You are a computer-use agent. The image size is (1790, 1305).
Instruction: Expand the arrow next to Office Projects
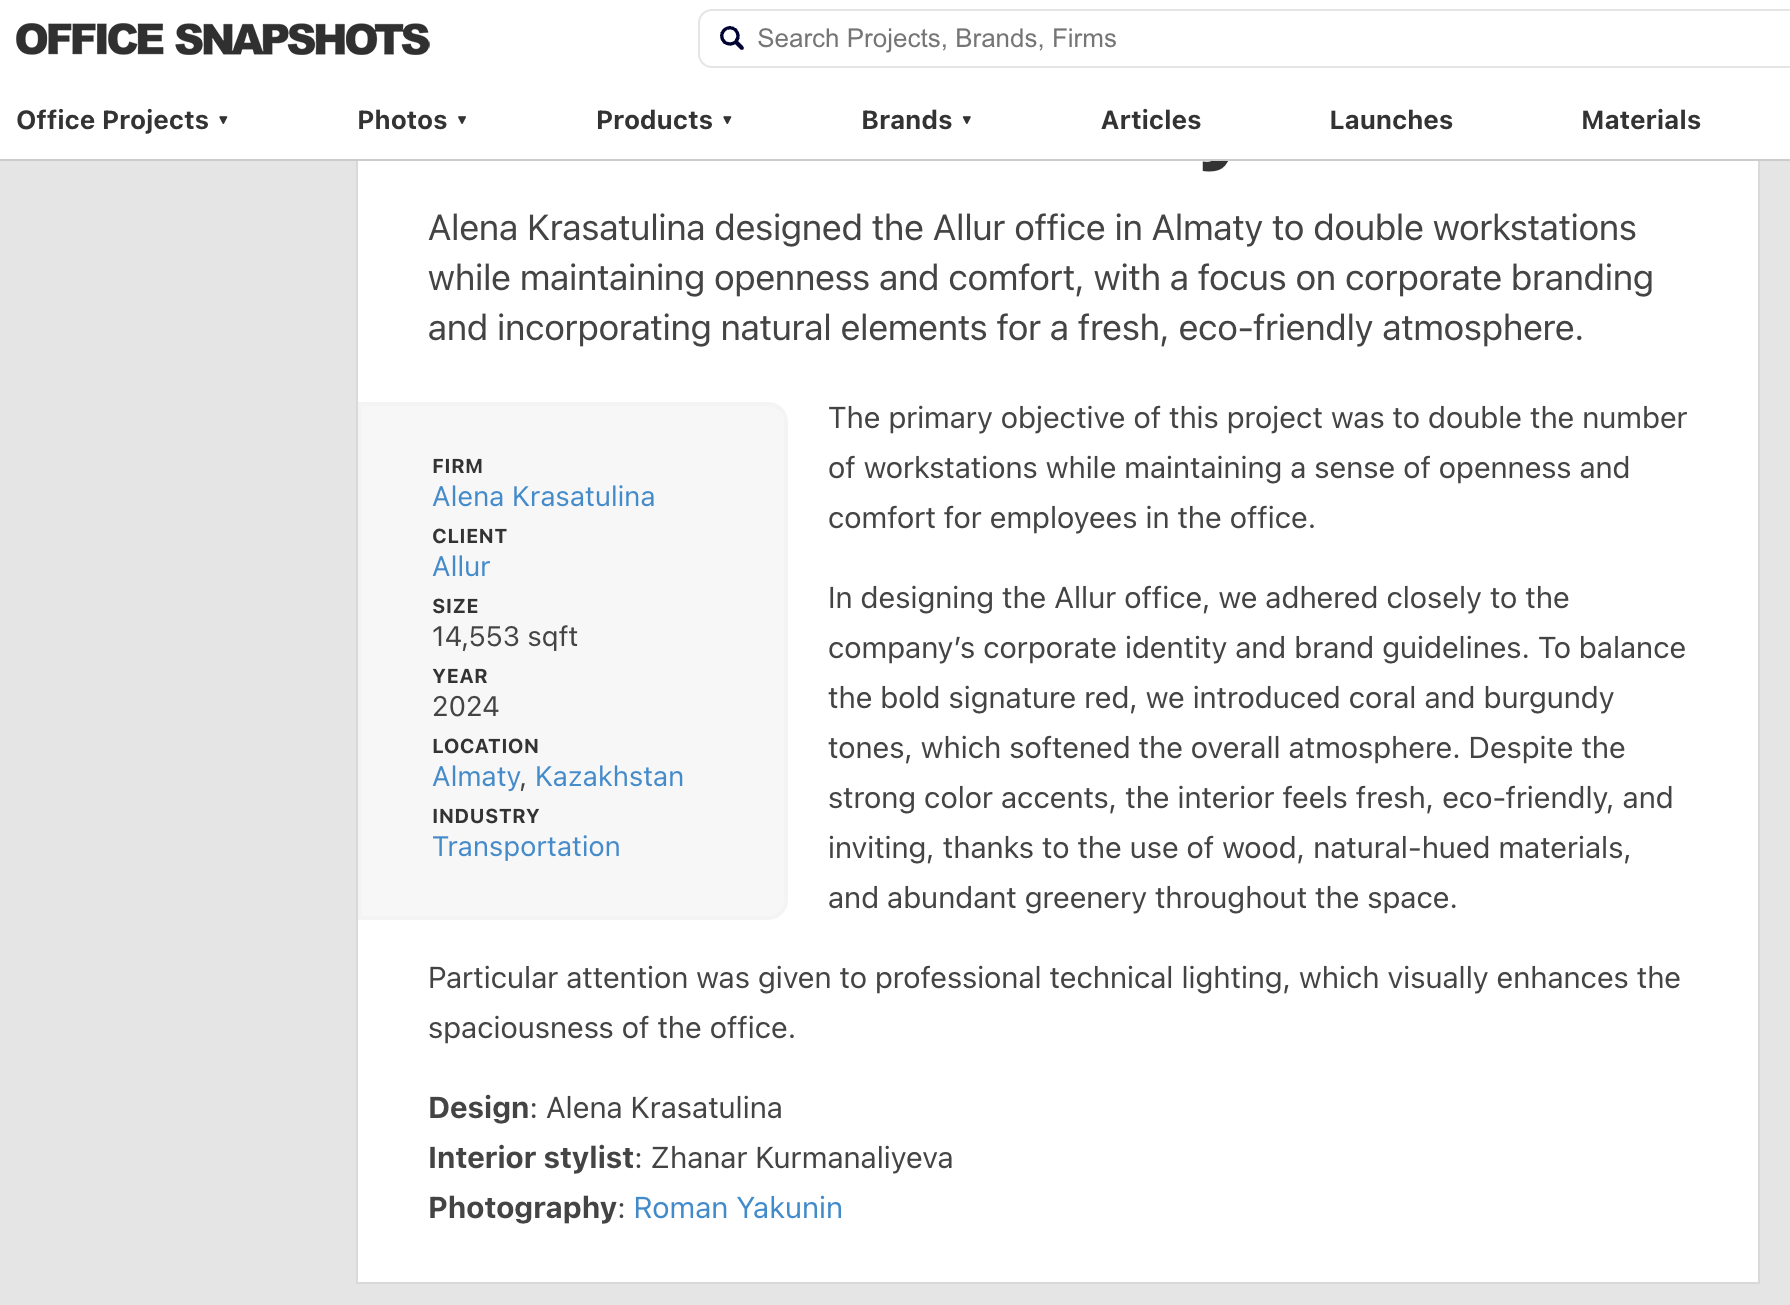[x=223, y=120]
